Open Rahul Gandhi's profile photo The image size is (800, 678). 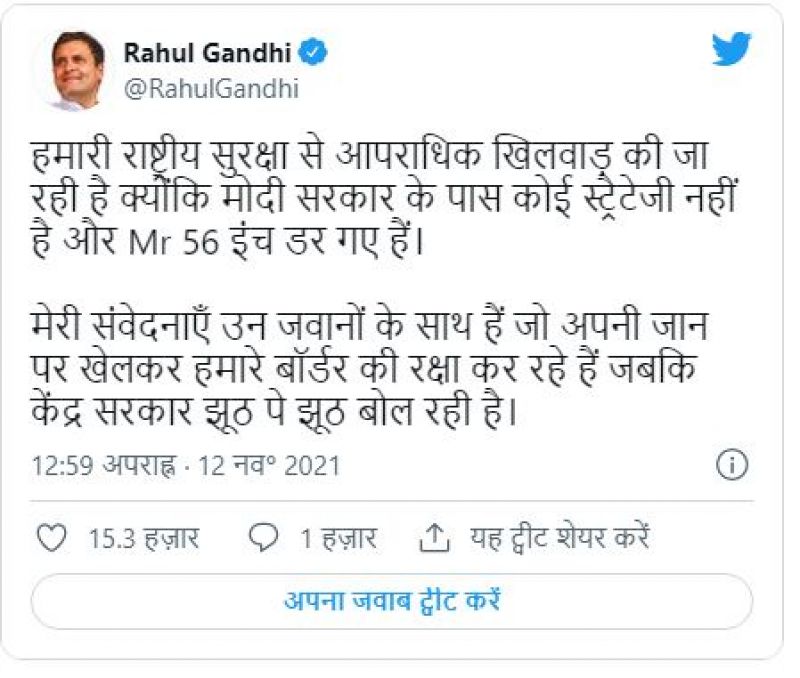pyautogui.click(x=76, y=68)
